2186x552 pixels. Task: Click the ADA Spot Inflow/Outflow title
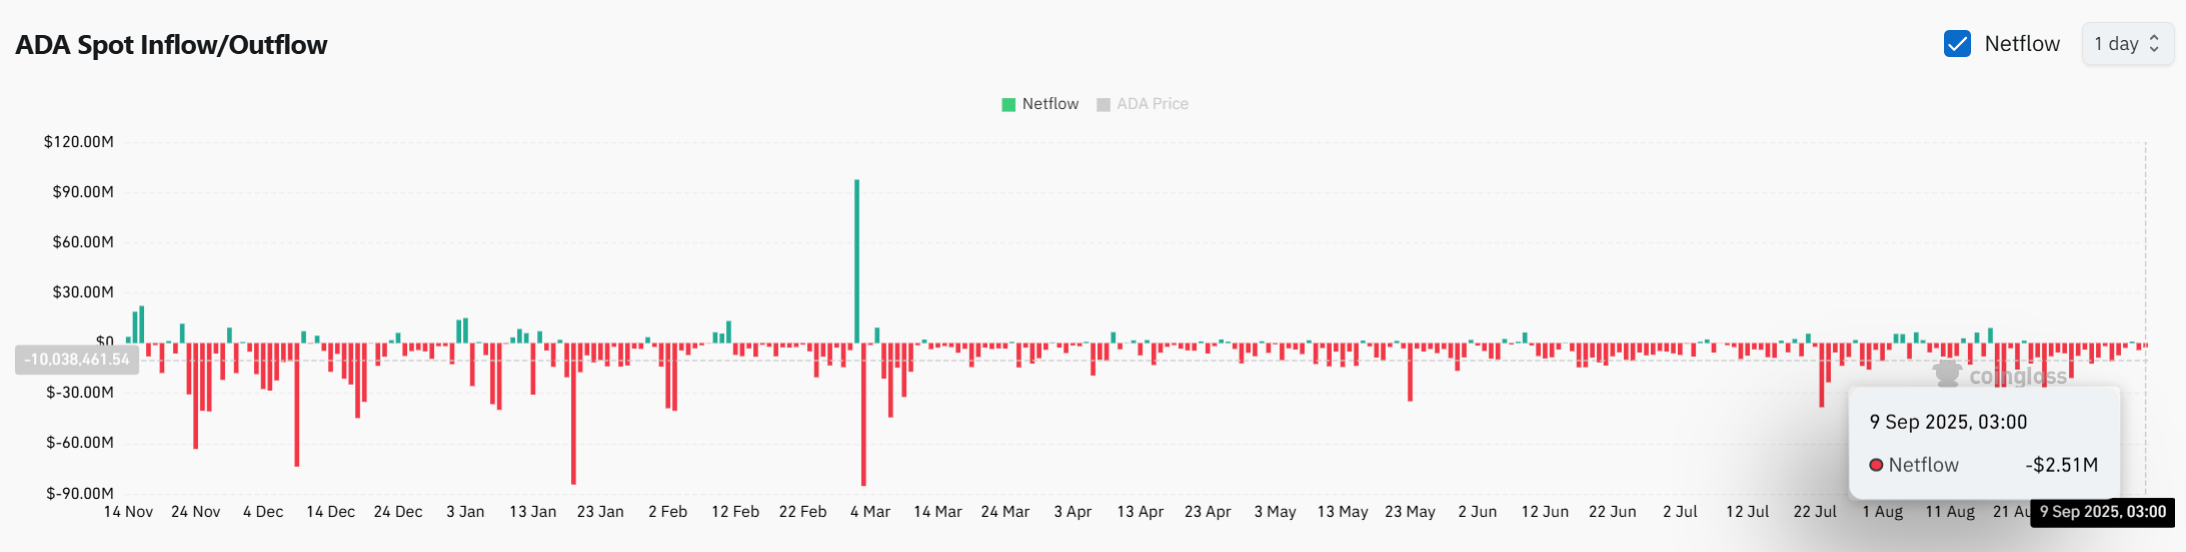[x=171, y=45]
